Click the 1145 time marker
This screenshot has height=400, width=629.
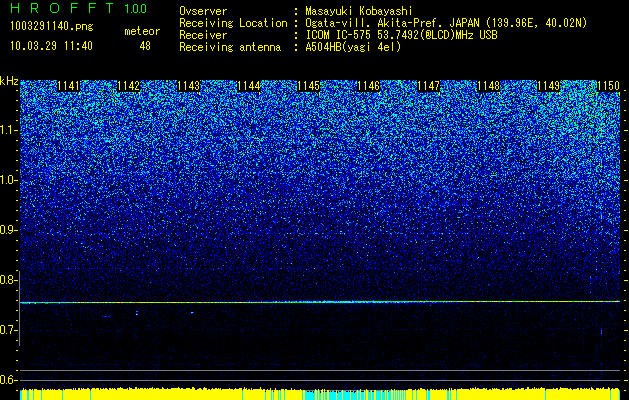coord(308,86)
